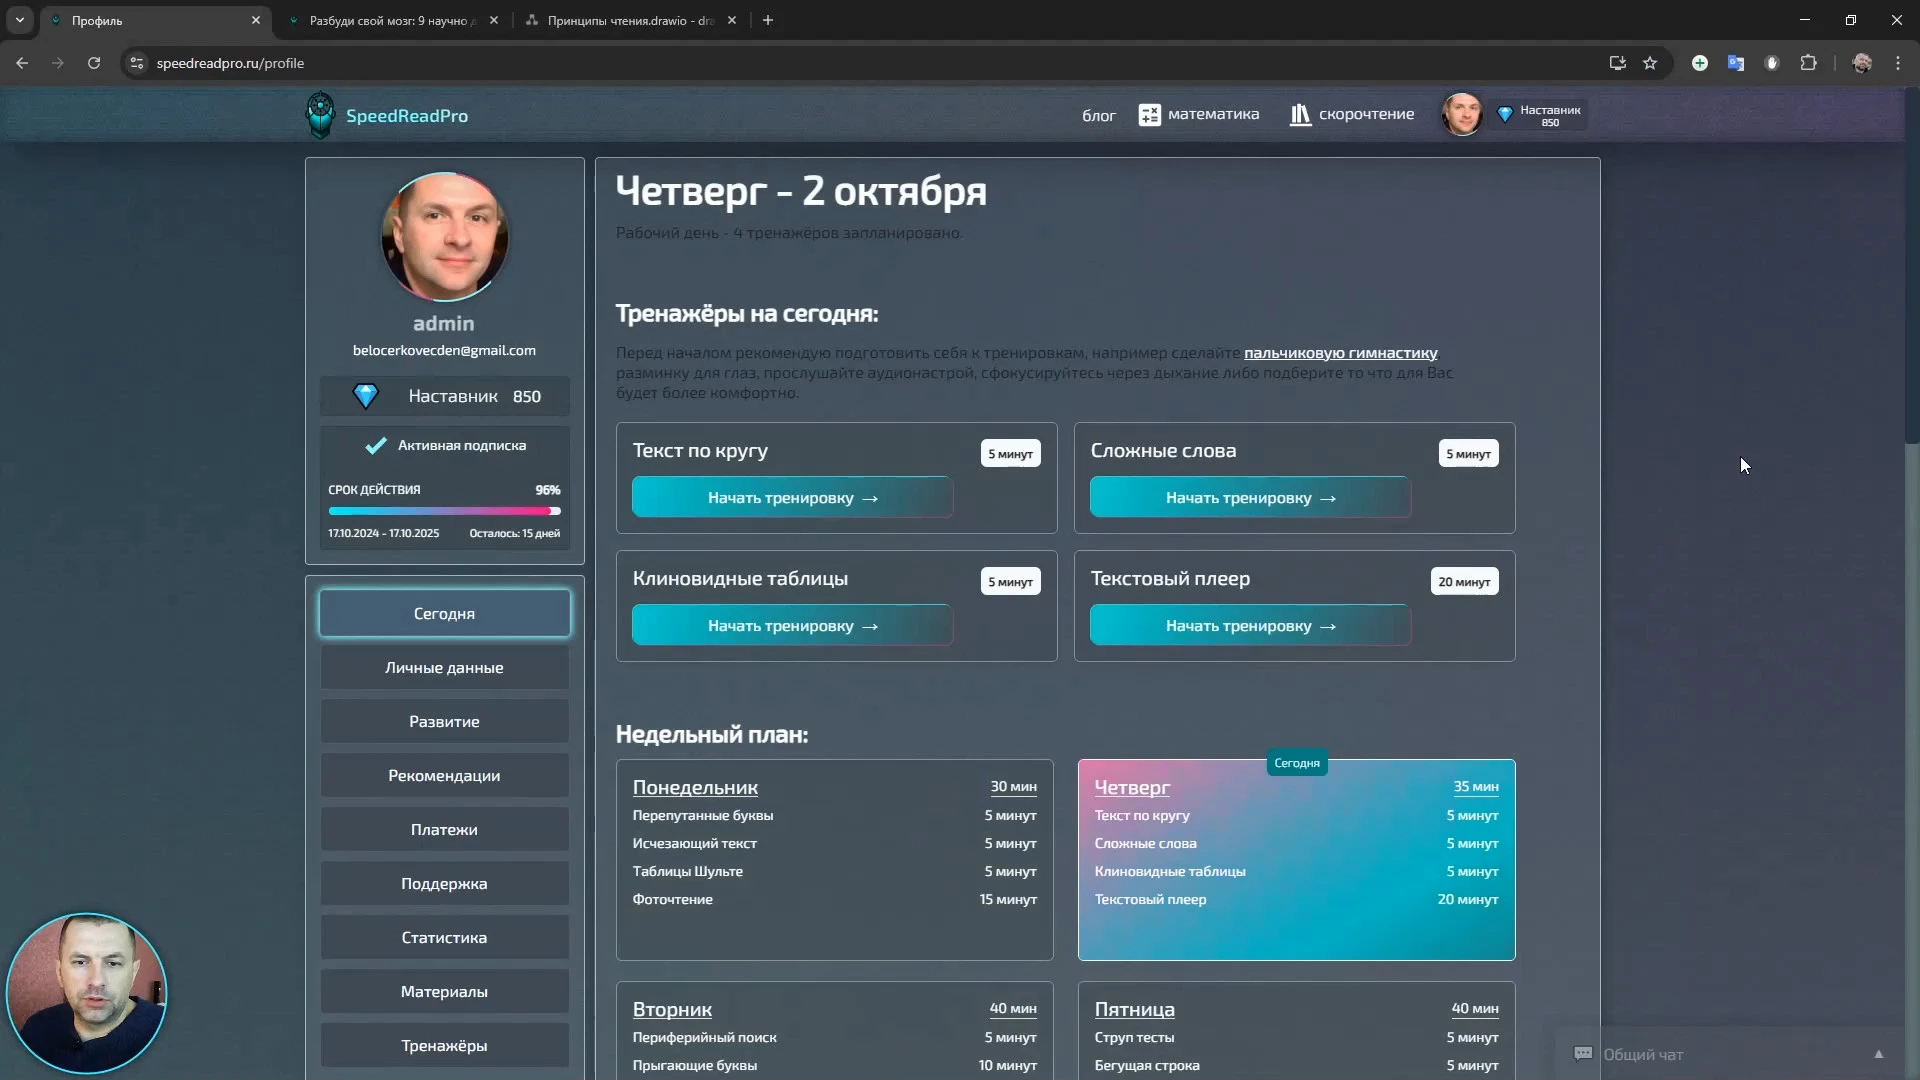Open the Extensions puzzle icon
1920x1080 pixels.
(1808, 63)
